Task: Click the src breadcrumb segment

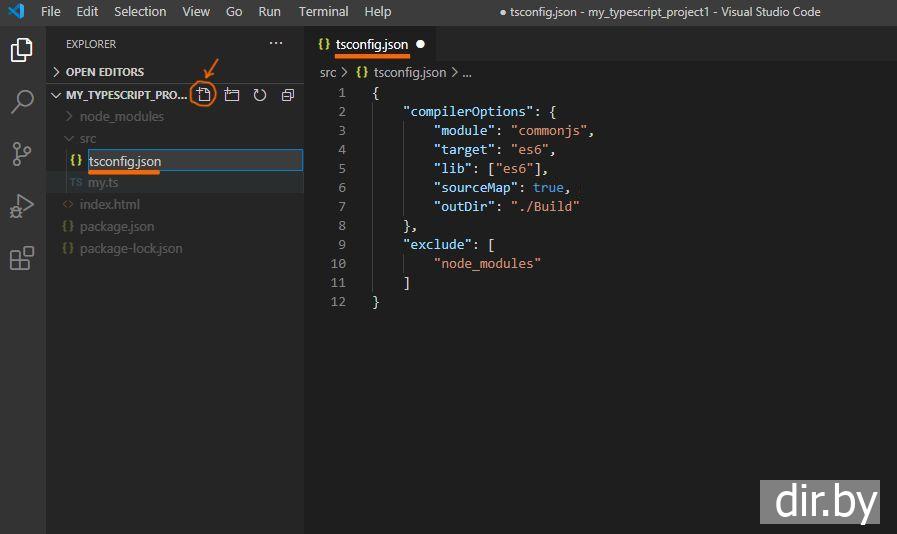Action: coord(328,72)
